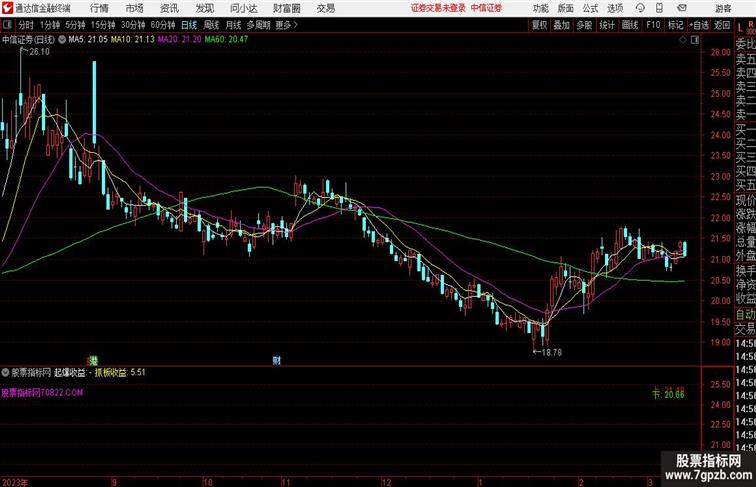
Task: Click the diamond icon at chart corner
Action: pyautogui.click(x=683, y=40)
